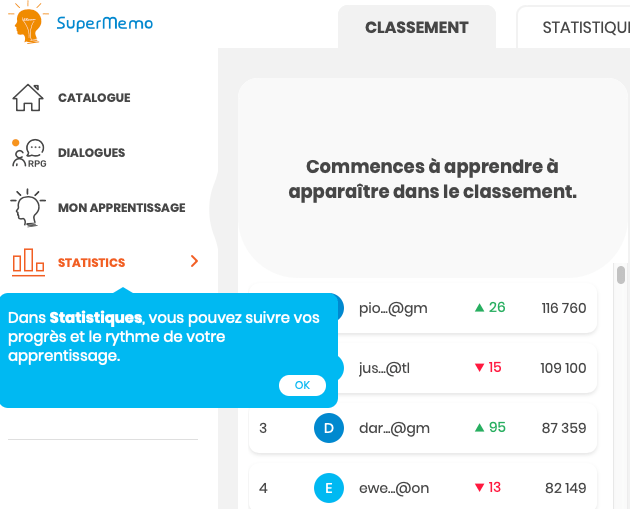Expand Statistics with the orange chevron
Image resolution: width=630 pixels, height=509 pixels.
click(x=194, y=262)
